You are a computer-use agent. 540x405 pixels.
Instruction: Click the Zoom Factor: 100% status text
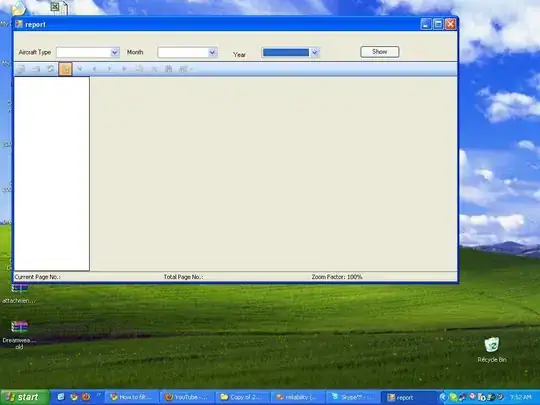pyautogui.click(x=337, y=277)
